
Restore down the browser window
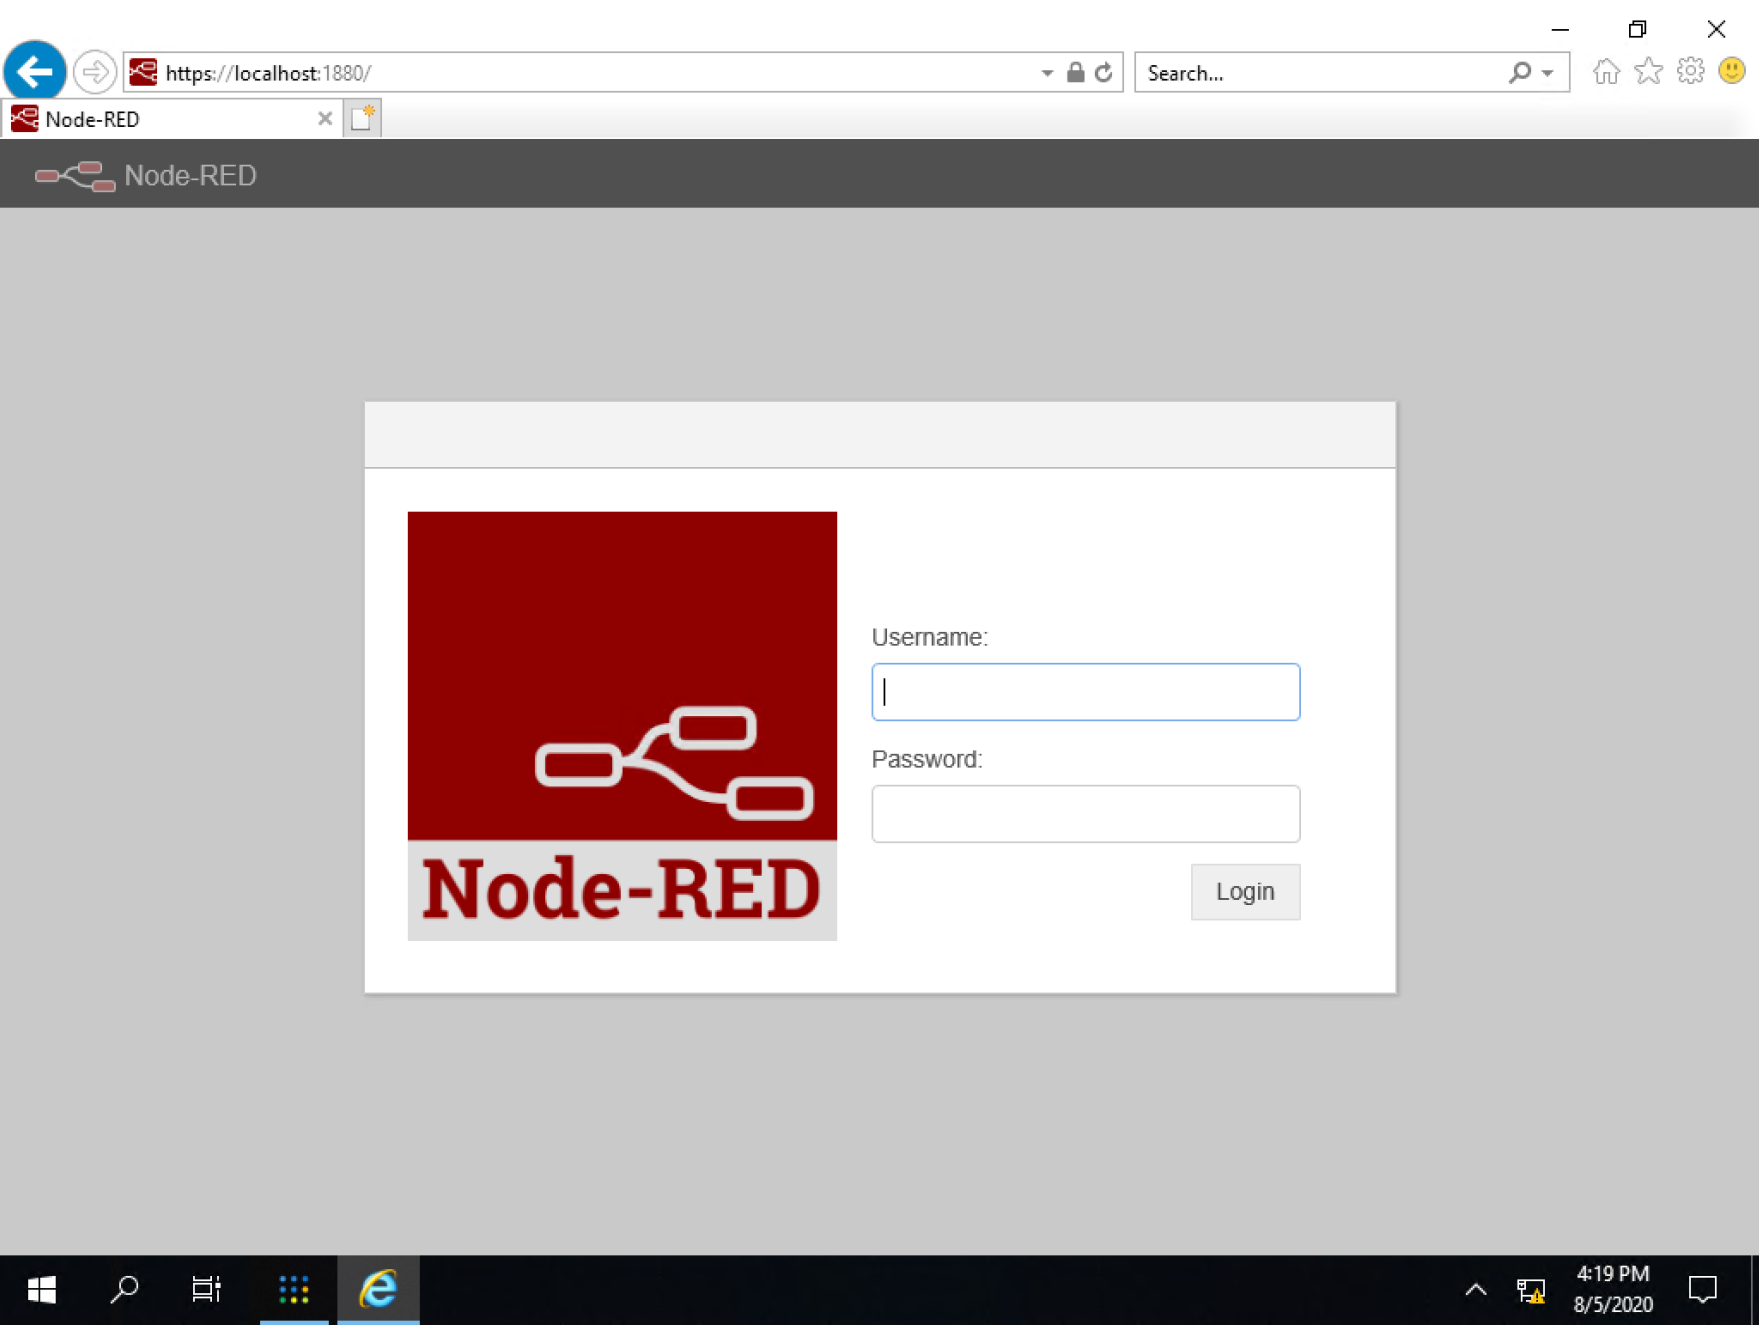(1637, 29)
